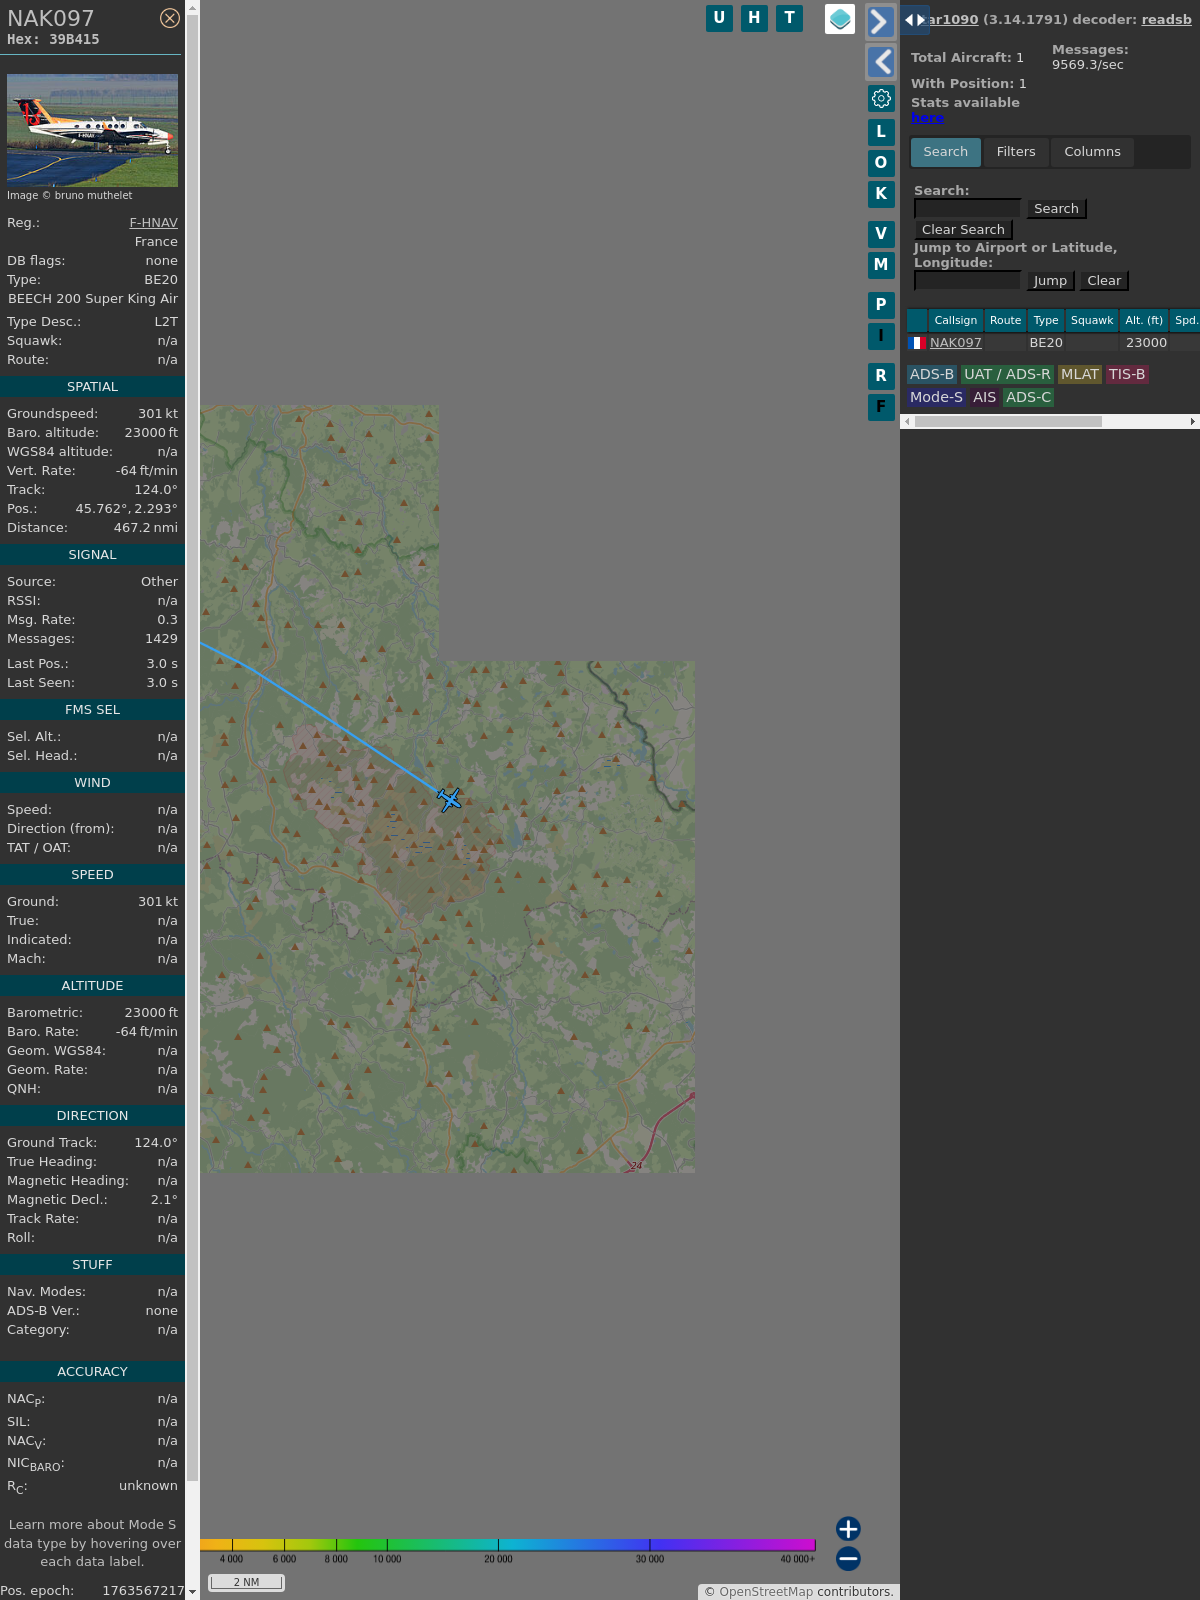Click the altitude color scale bar
Viewport: 1200px width, 1600px height.
pos(507,1545)
